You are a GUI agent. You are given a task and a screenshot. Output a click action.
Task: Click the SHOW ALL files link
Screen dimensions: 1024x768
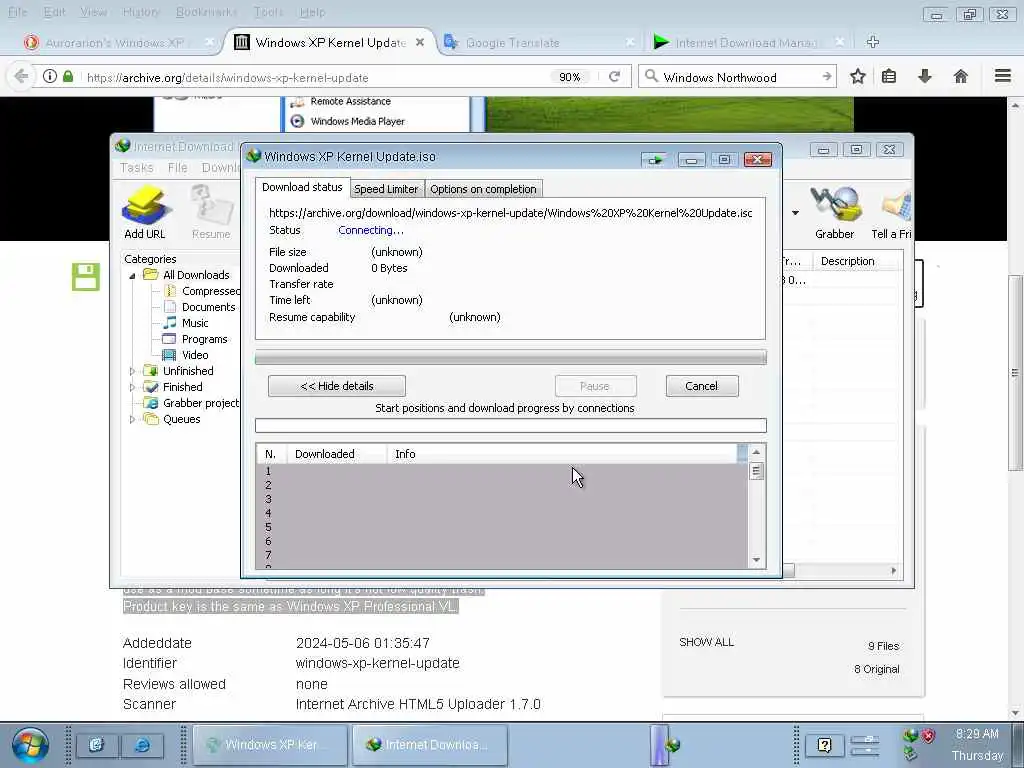tap(706, 643)
